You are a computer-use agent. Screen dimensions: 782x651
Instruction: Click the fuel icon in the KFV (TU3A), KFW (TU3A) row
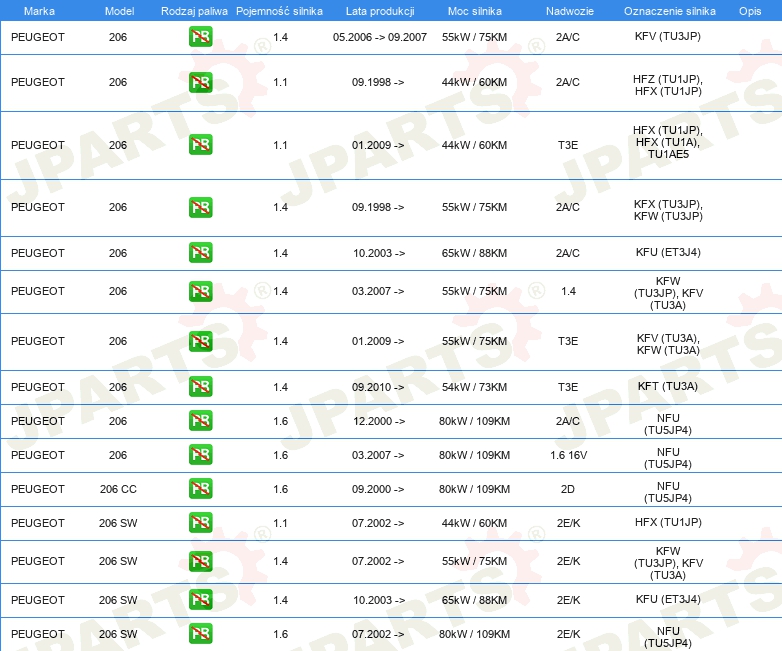click(x=200, y=341)
